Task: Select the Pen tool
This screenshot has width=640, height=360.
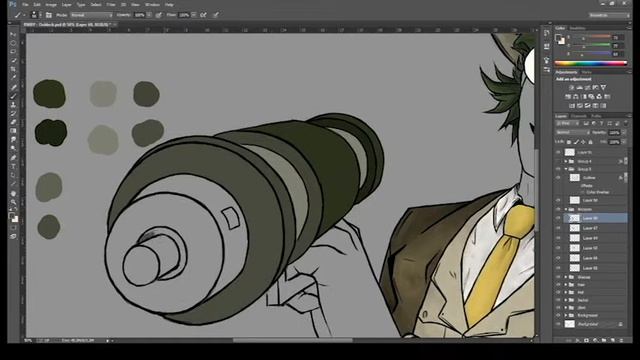Action: click(x=13, y=158)
